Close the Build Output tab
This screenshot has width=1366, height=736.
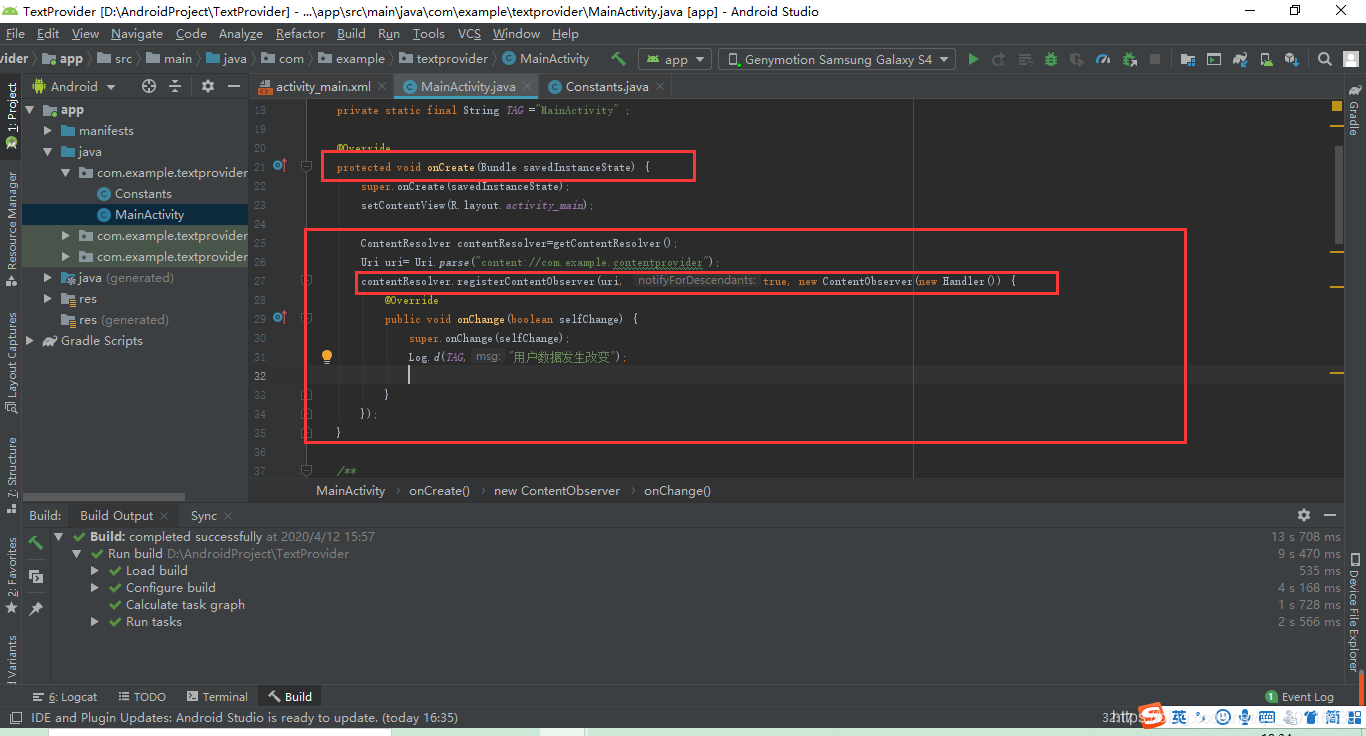[165, 516]
